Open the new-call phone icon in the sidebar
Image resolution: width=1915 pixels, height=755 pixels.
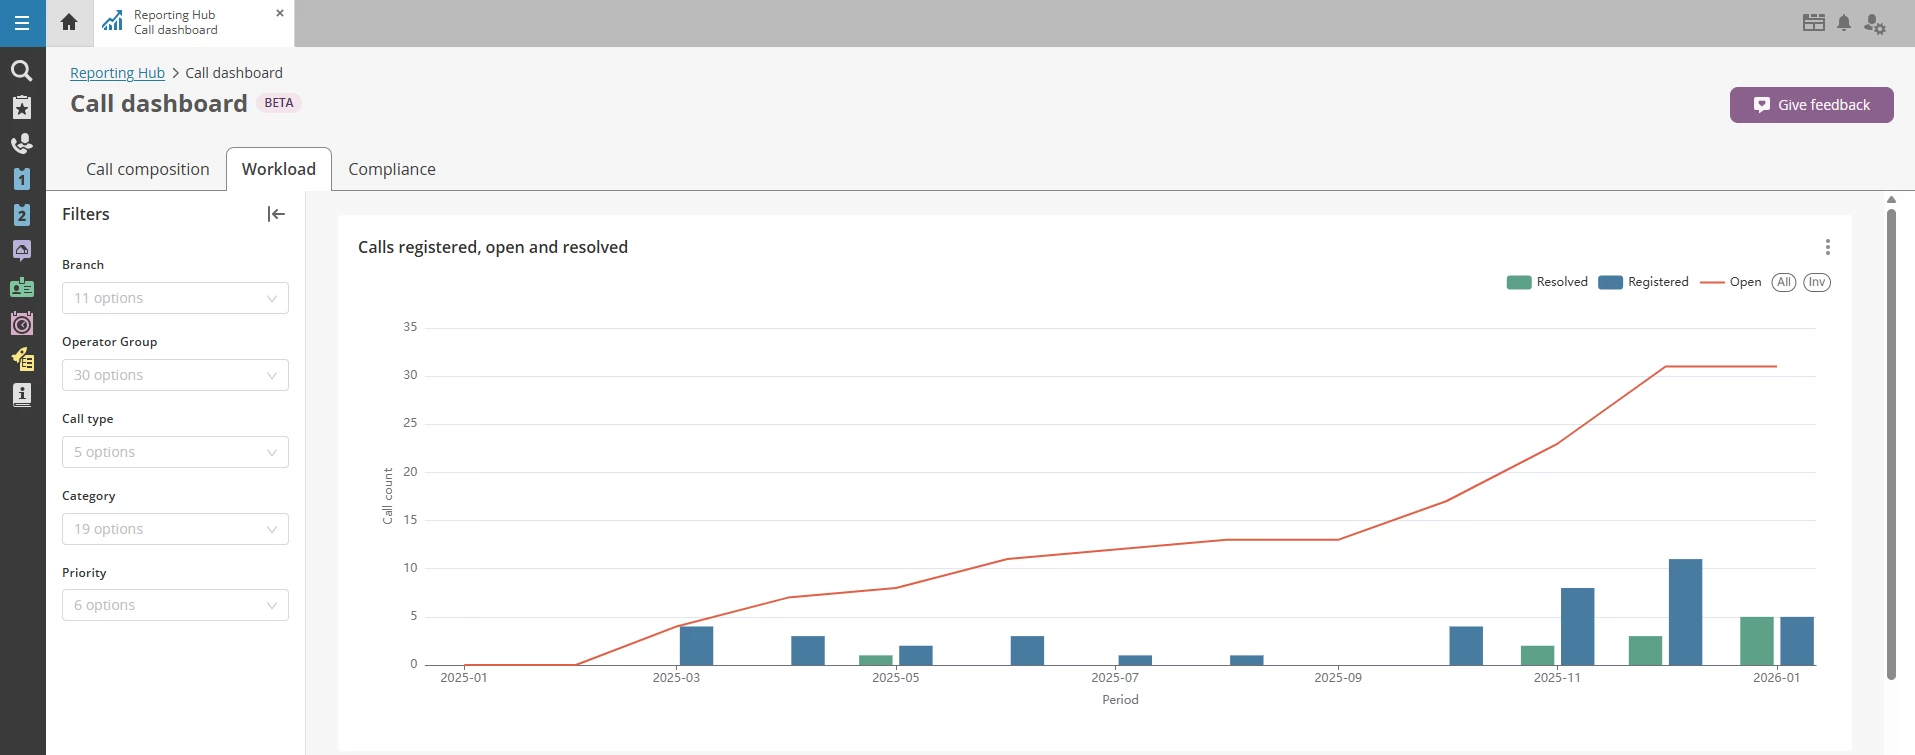tap(21, 143)
